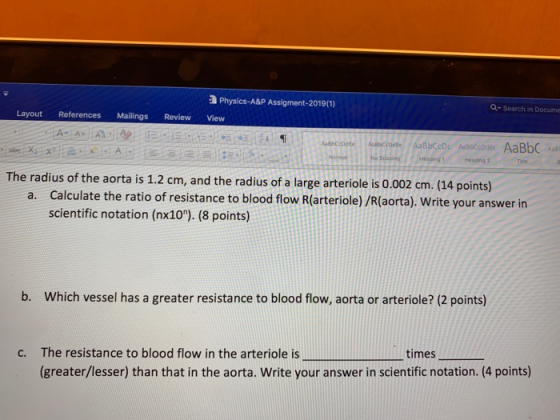Apply the Heading 1 style

coord(432,152)
